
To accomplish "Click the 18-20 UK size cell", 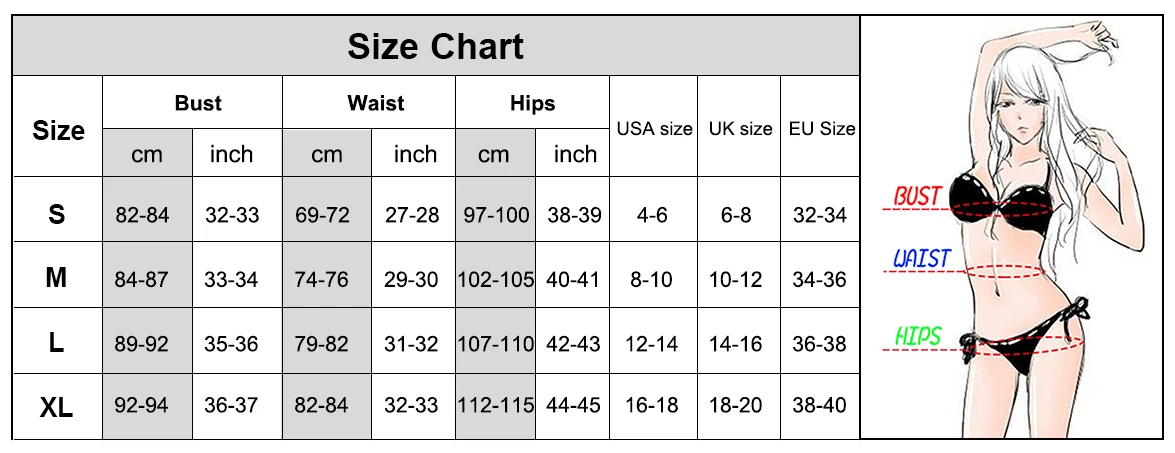I will click(736, 407).
